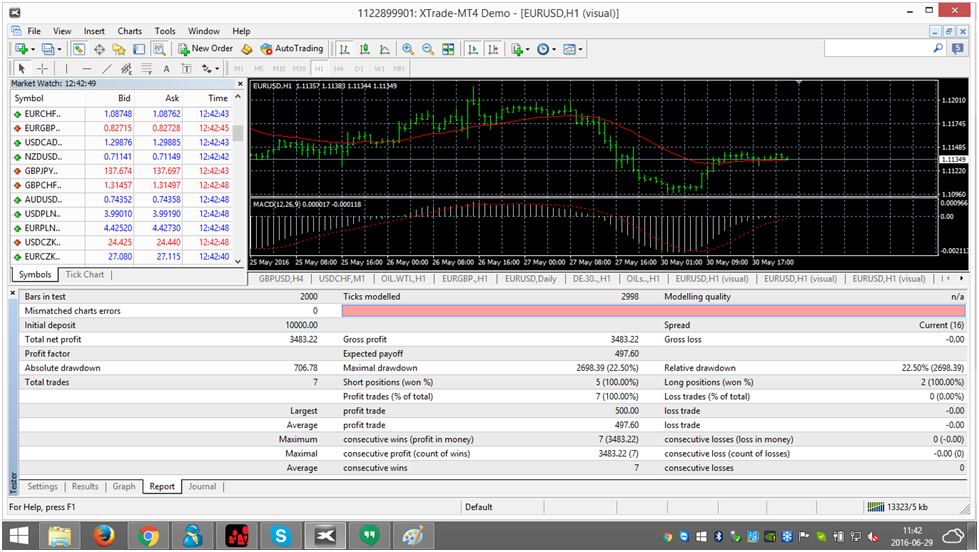Click the pink tester progress bar
The image size is (979, 552).
coord(653,311)
